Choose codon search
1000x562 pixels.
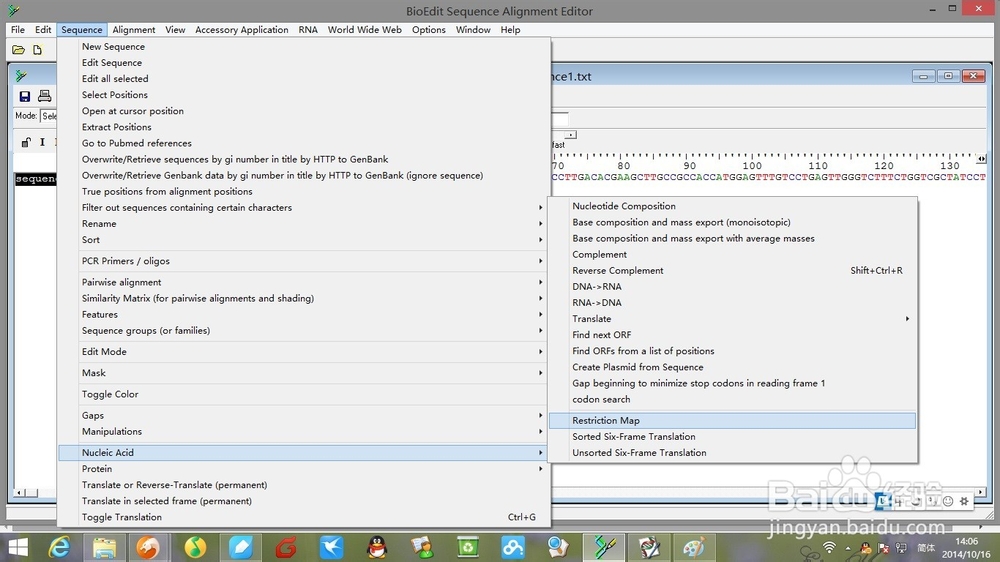[x=733, y=399]
